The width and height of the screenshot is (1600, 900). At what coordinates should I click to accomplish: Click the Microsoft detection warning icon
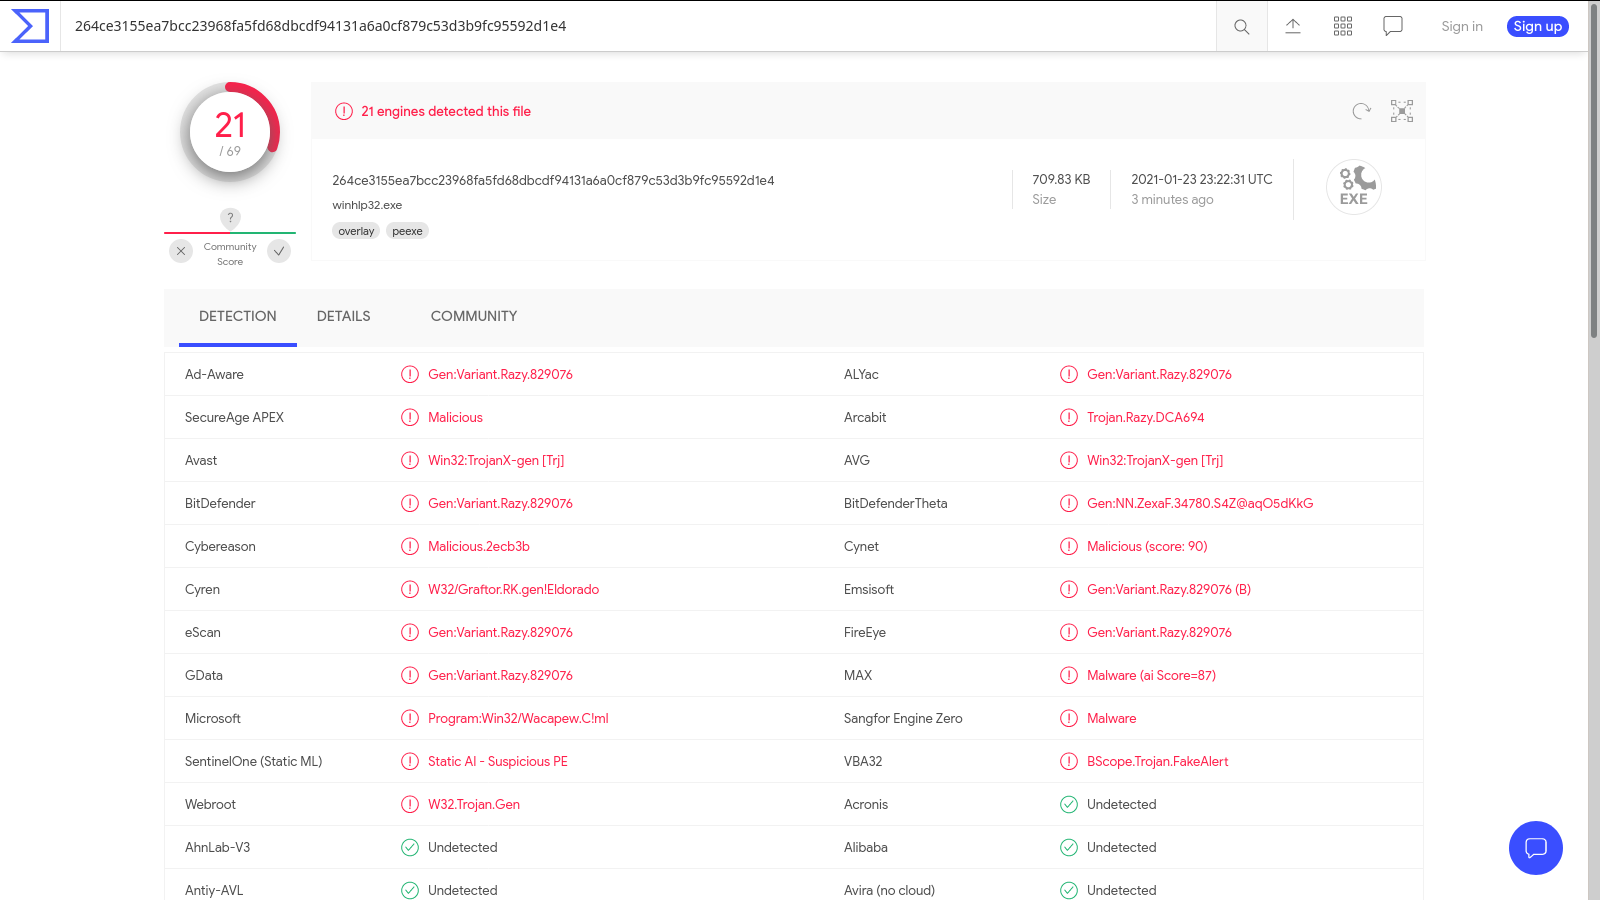[410, 718]
